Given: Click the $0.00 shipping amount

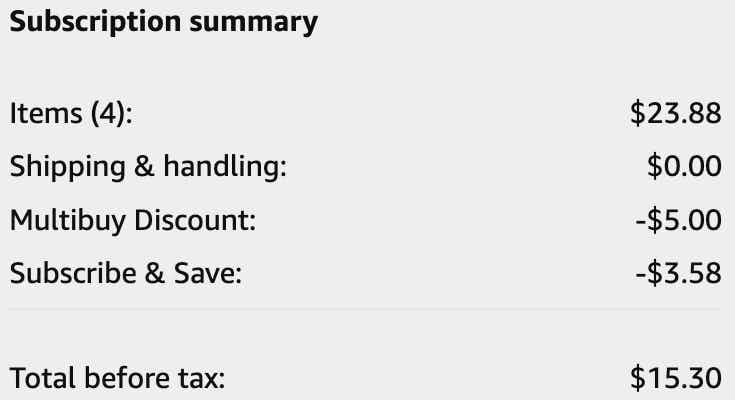Looking at the screenshot, I should tap(684, 166).
